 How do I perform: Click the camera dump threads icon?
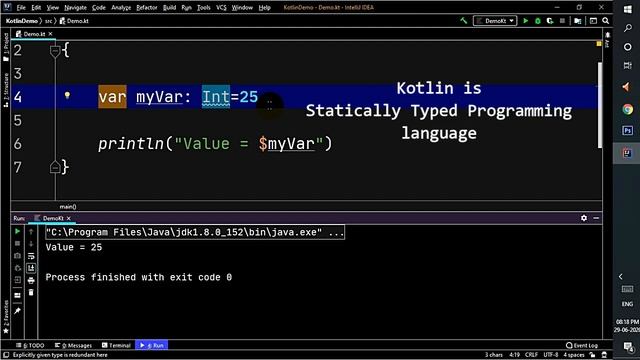click(17, 256)
